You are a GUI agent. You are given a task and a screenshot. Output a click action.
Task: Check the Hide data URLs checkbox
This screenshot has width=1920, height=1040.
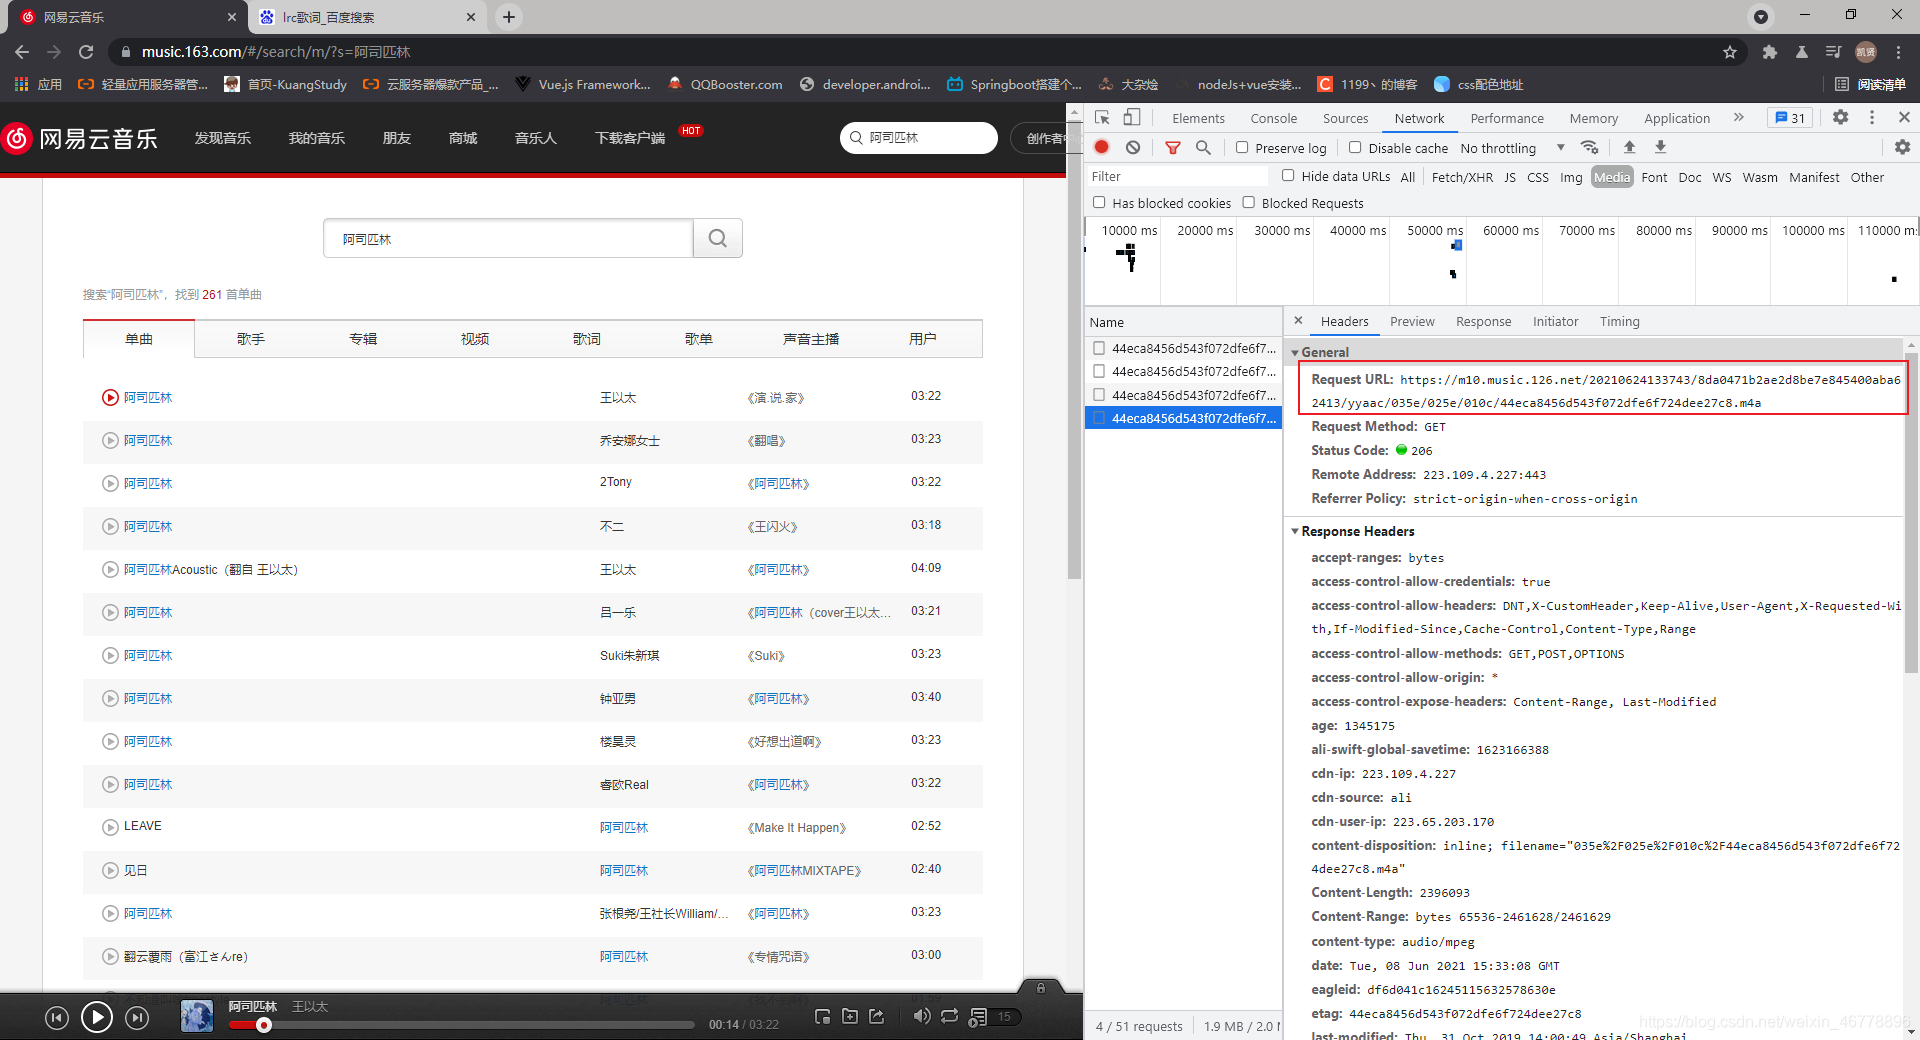[1288, 176]
